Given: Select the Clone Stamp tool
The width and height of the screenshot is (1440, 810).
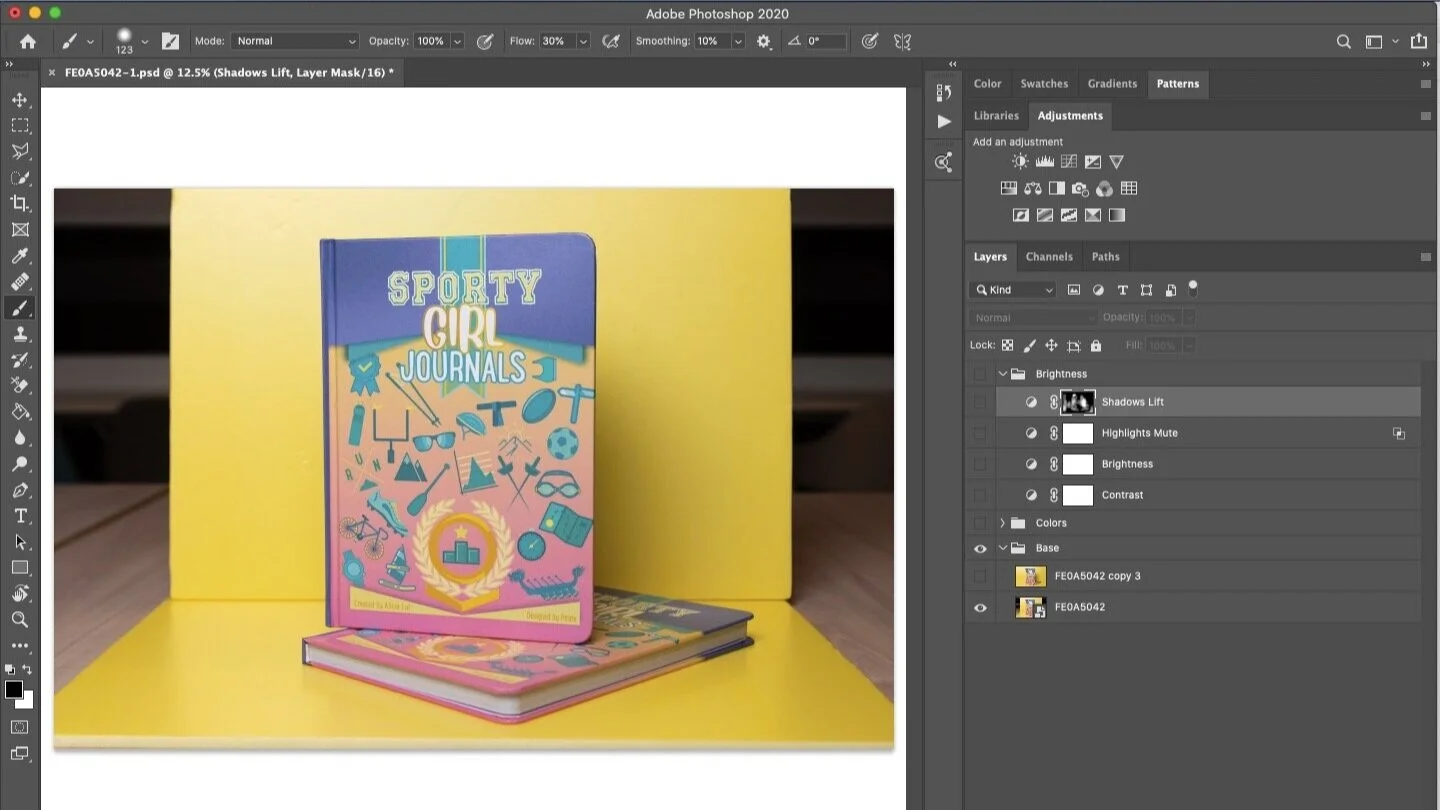Looking at the screenshot, I should pos(20,334).
